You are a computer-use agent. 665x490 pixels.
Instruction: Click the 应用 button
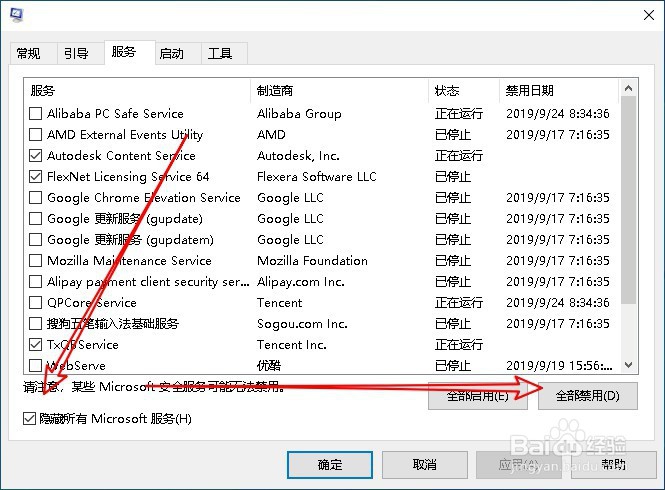(519, 465)
